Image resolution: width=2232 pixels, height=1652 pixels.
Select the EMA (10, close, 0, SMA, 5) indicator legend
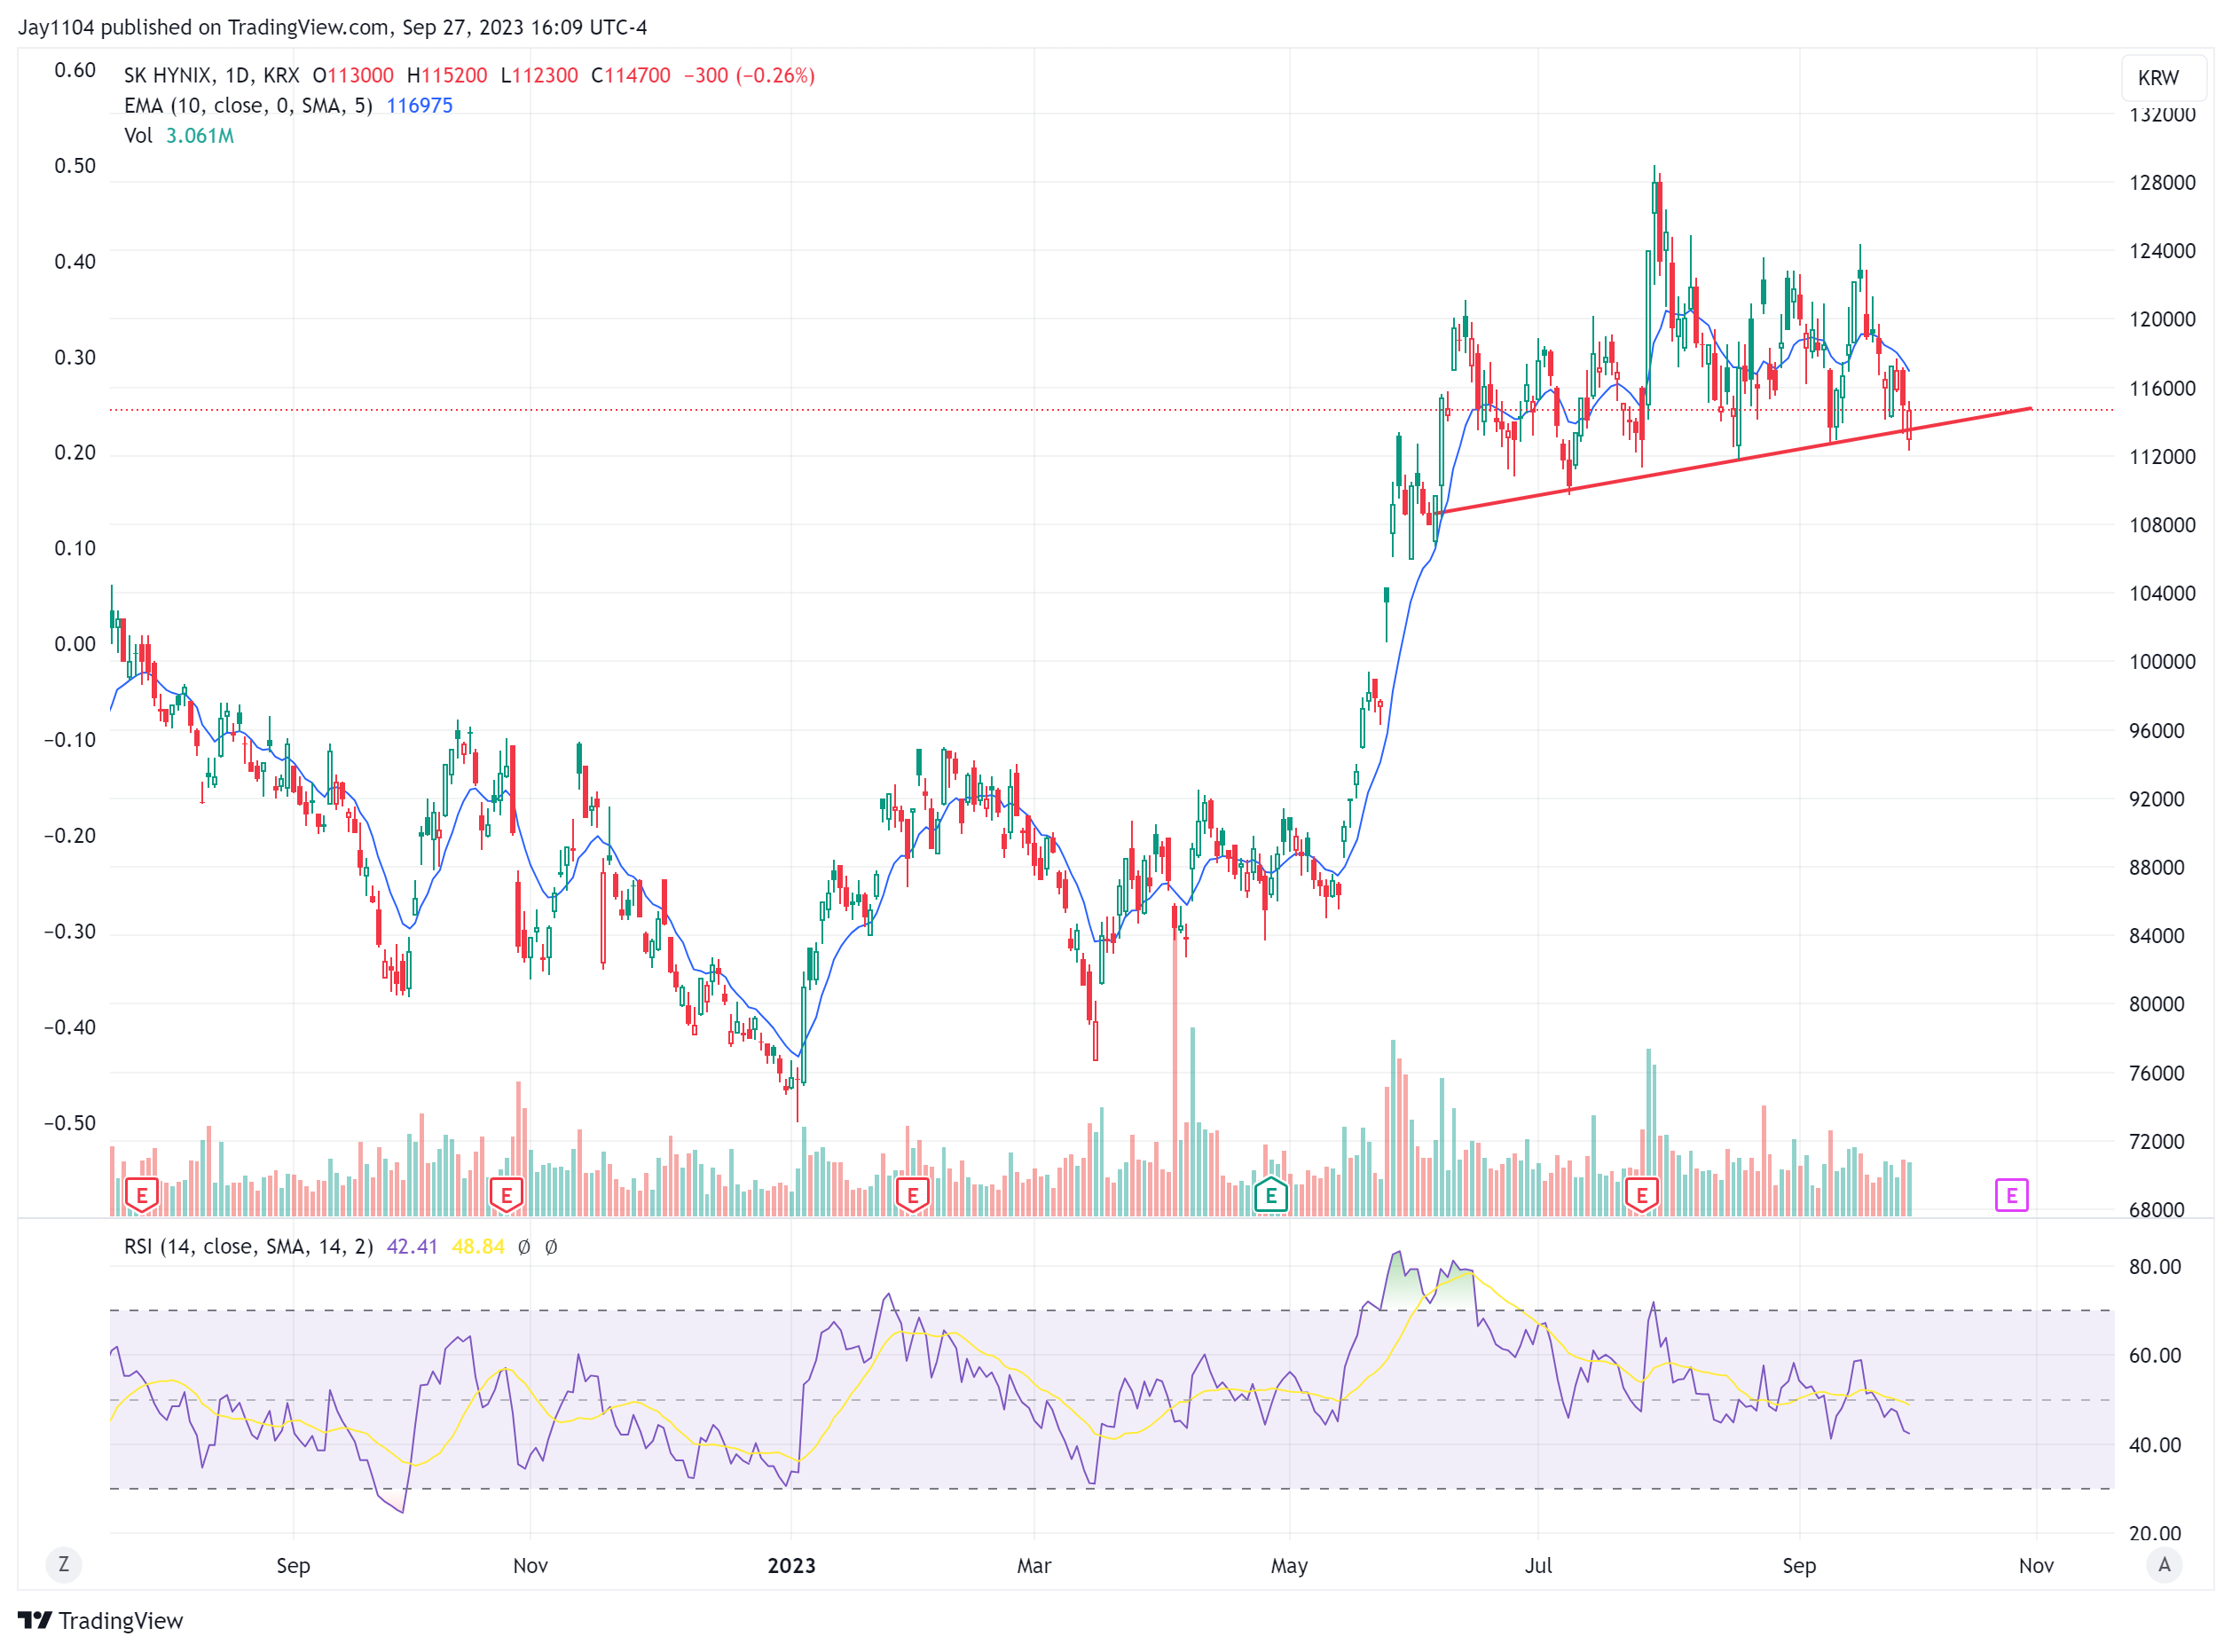tap(248, 106)
